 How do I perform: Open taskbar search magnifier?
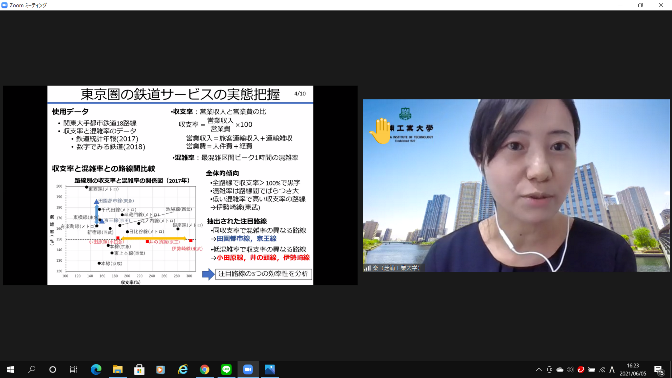(x=31, y=369)
